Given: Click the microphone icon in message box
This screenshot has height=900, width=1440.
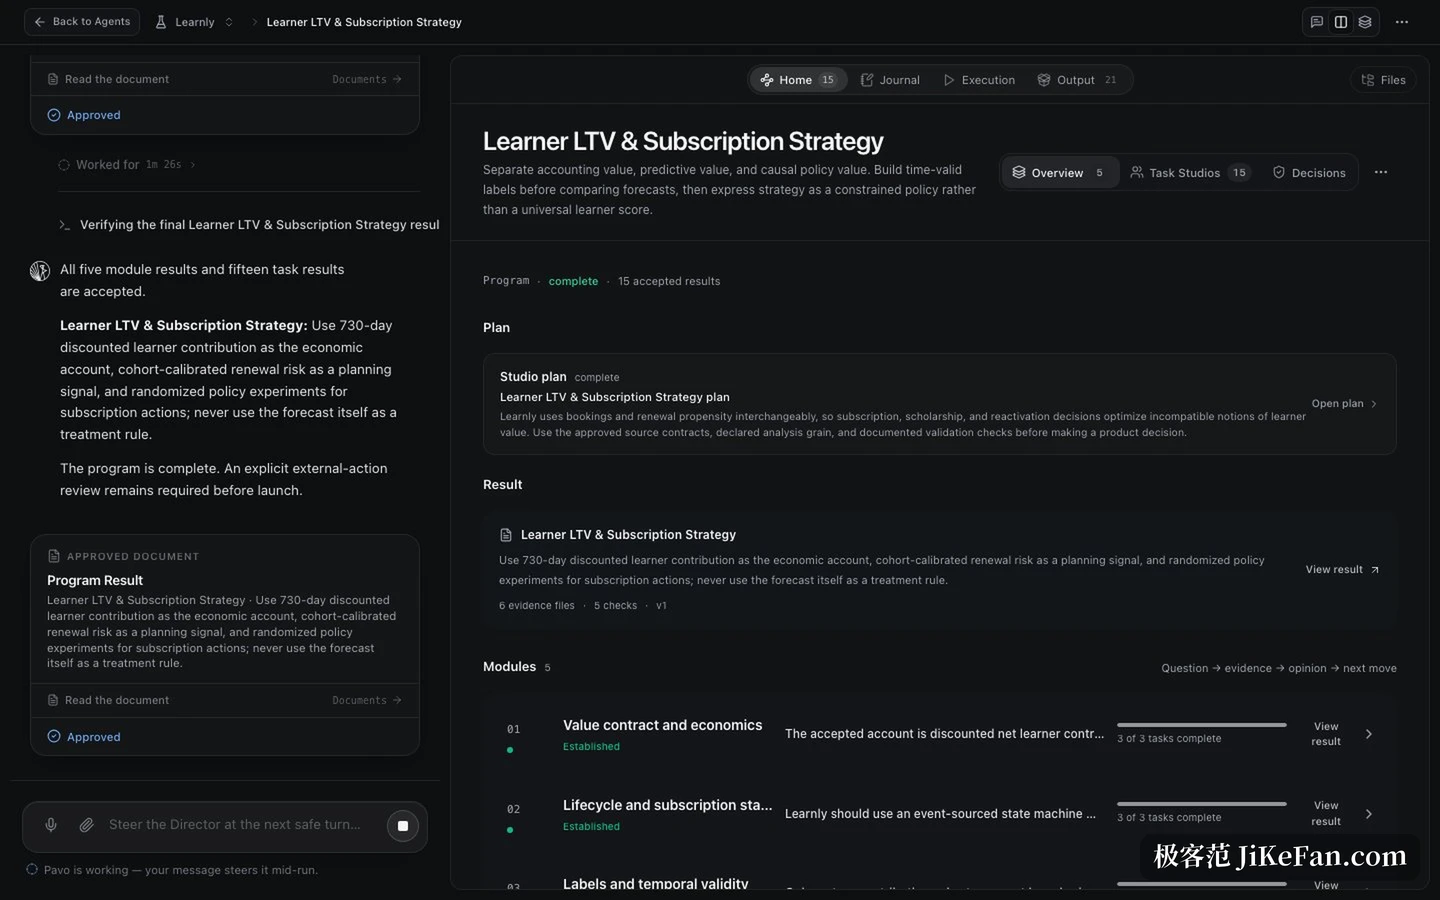Looking at the screenshot, I should point(51,825).
